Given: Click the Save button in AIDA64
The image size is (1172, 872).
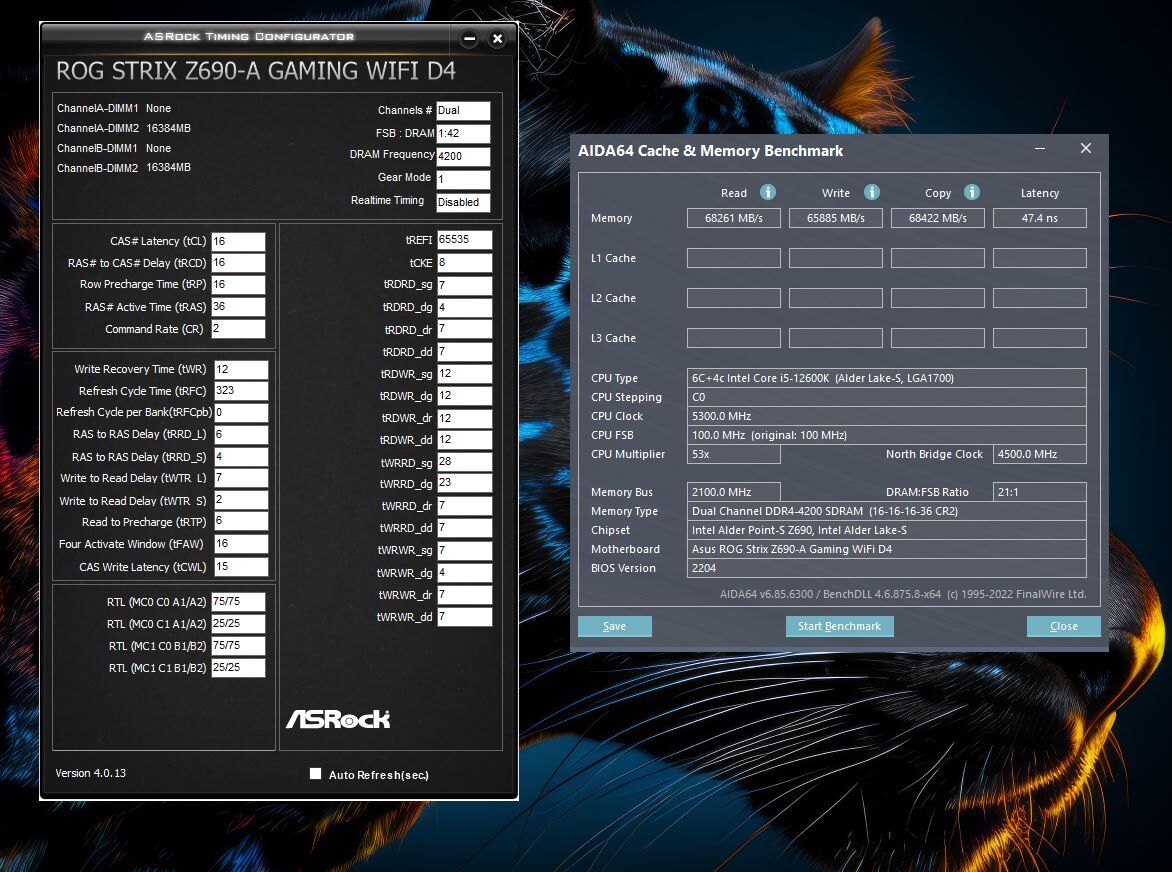Looking at the screenshot, I should (614, 626).
